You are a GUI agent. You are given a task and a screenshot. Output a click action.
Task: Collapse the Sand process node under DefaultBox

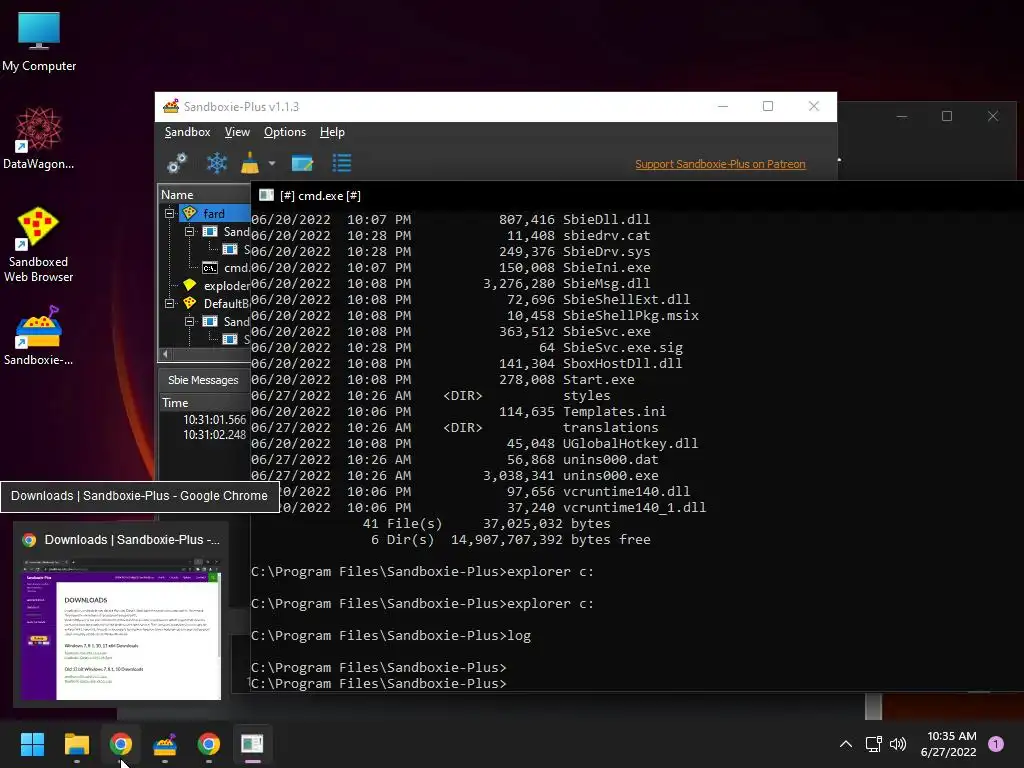(x=189, y=321)
